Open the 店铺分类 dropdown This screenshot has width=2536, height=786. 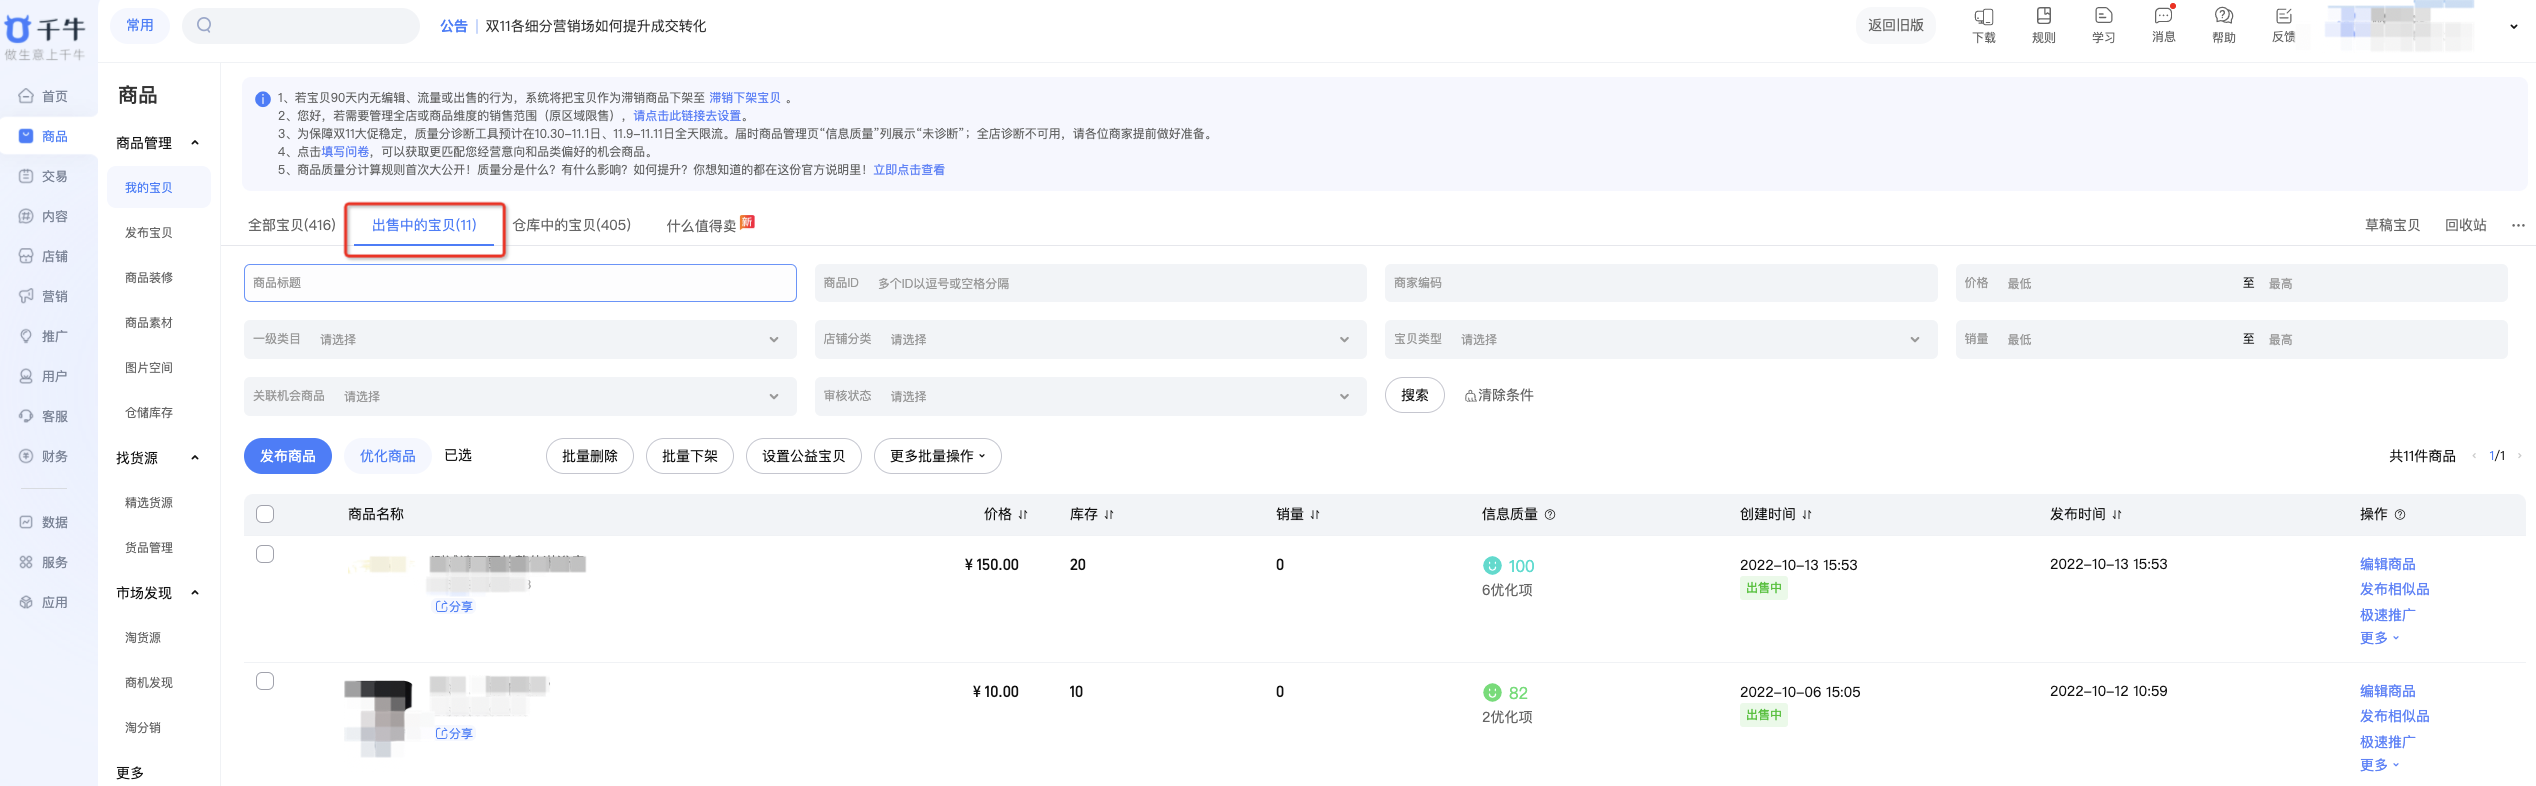pos(1090,339)
